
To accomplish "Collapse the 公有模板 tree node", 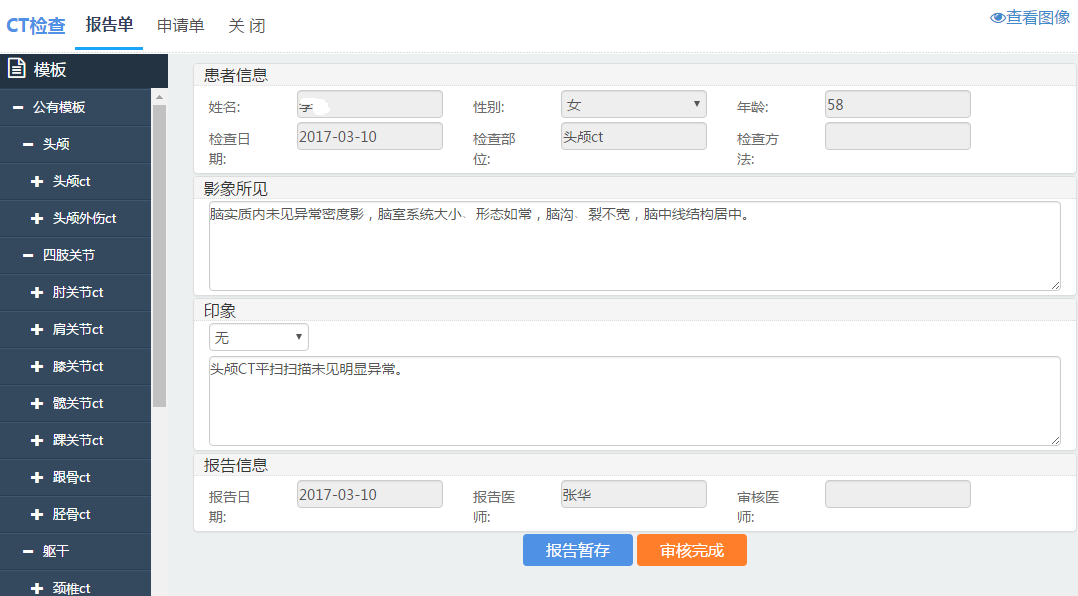I will pos(17,108).
